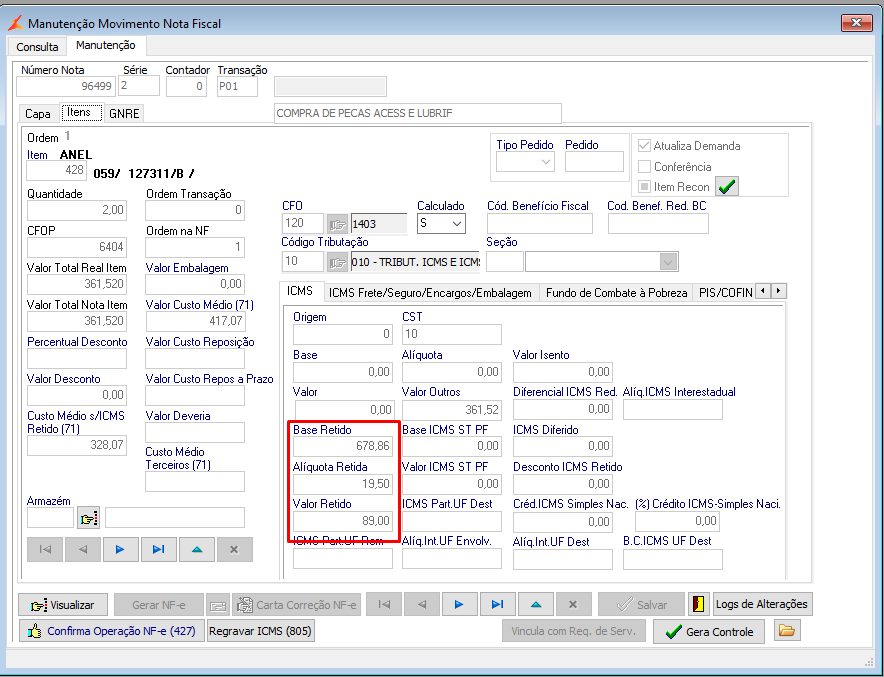Toggle the Item Recon checkbox
This screenshot has height=677, width=884.
point(644,187)
